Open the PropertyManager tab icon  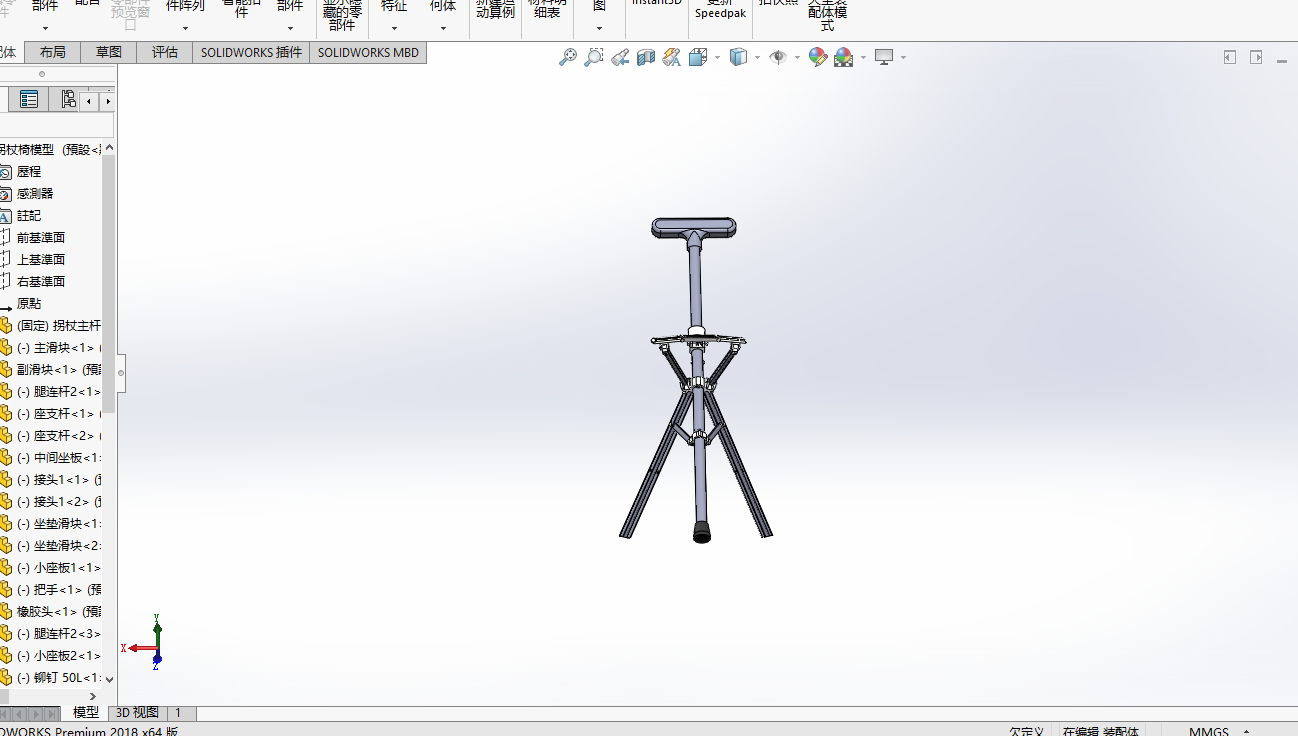click(x=29, y=99)
